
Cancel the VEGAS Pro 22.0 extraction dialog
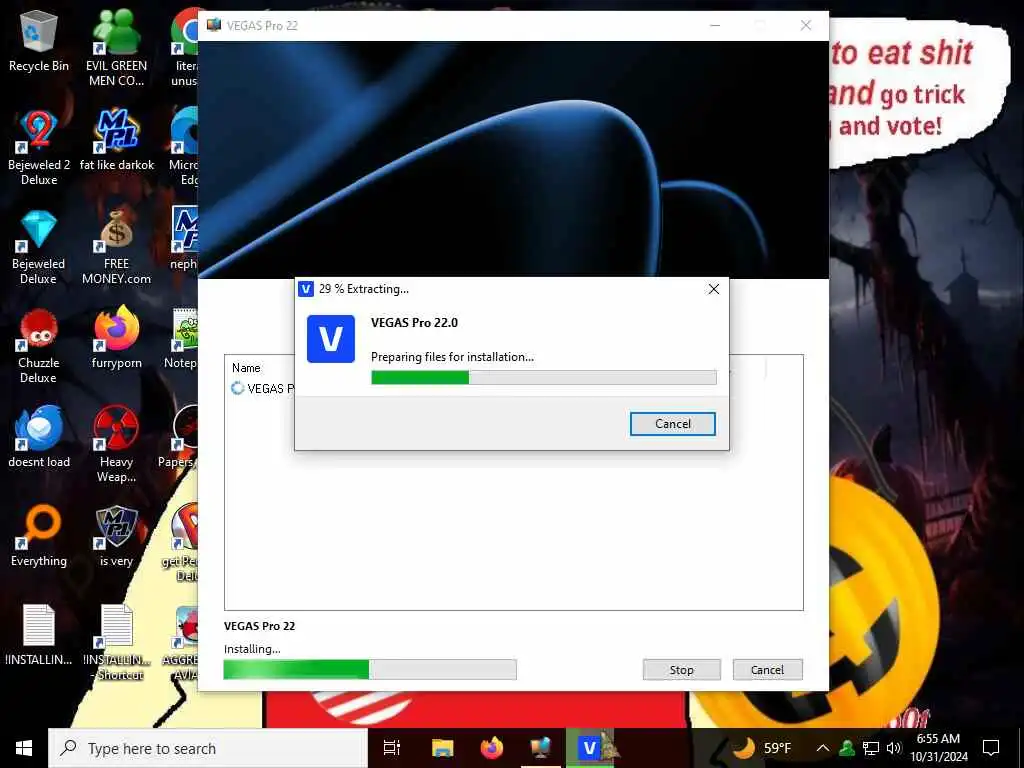click(x=672, y=424)
